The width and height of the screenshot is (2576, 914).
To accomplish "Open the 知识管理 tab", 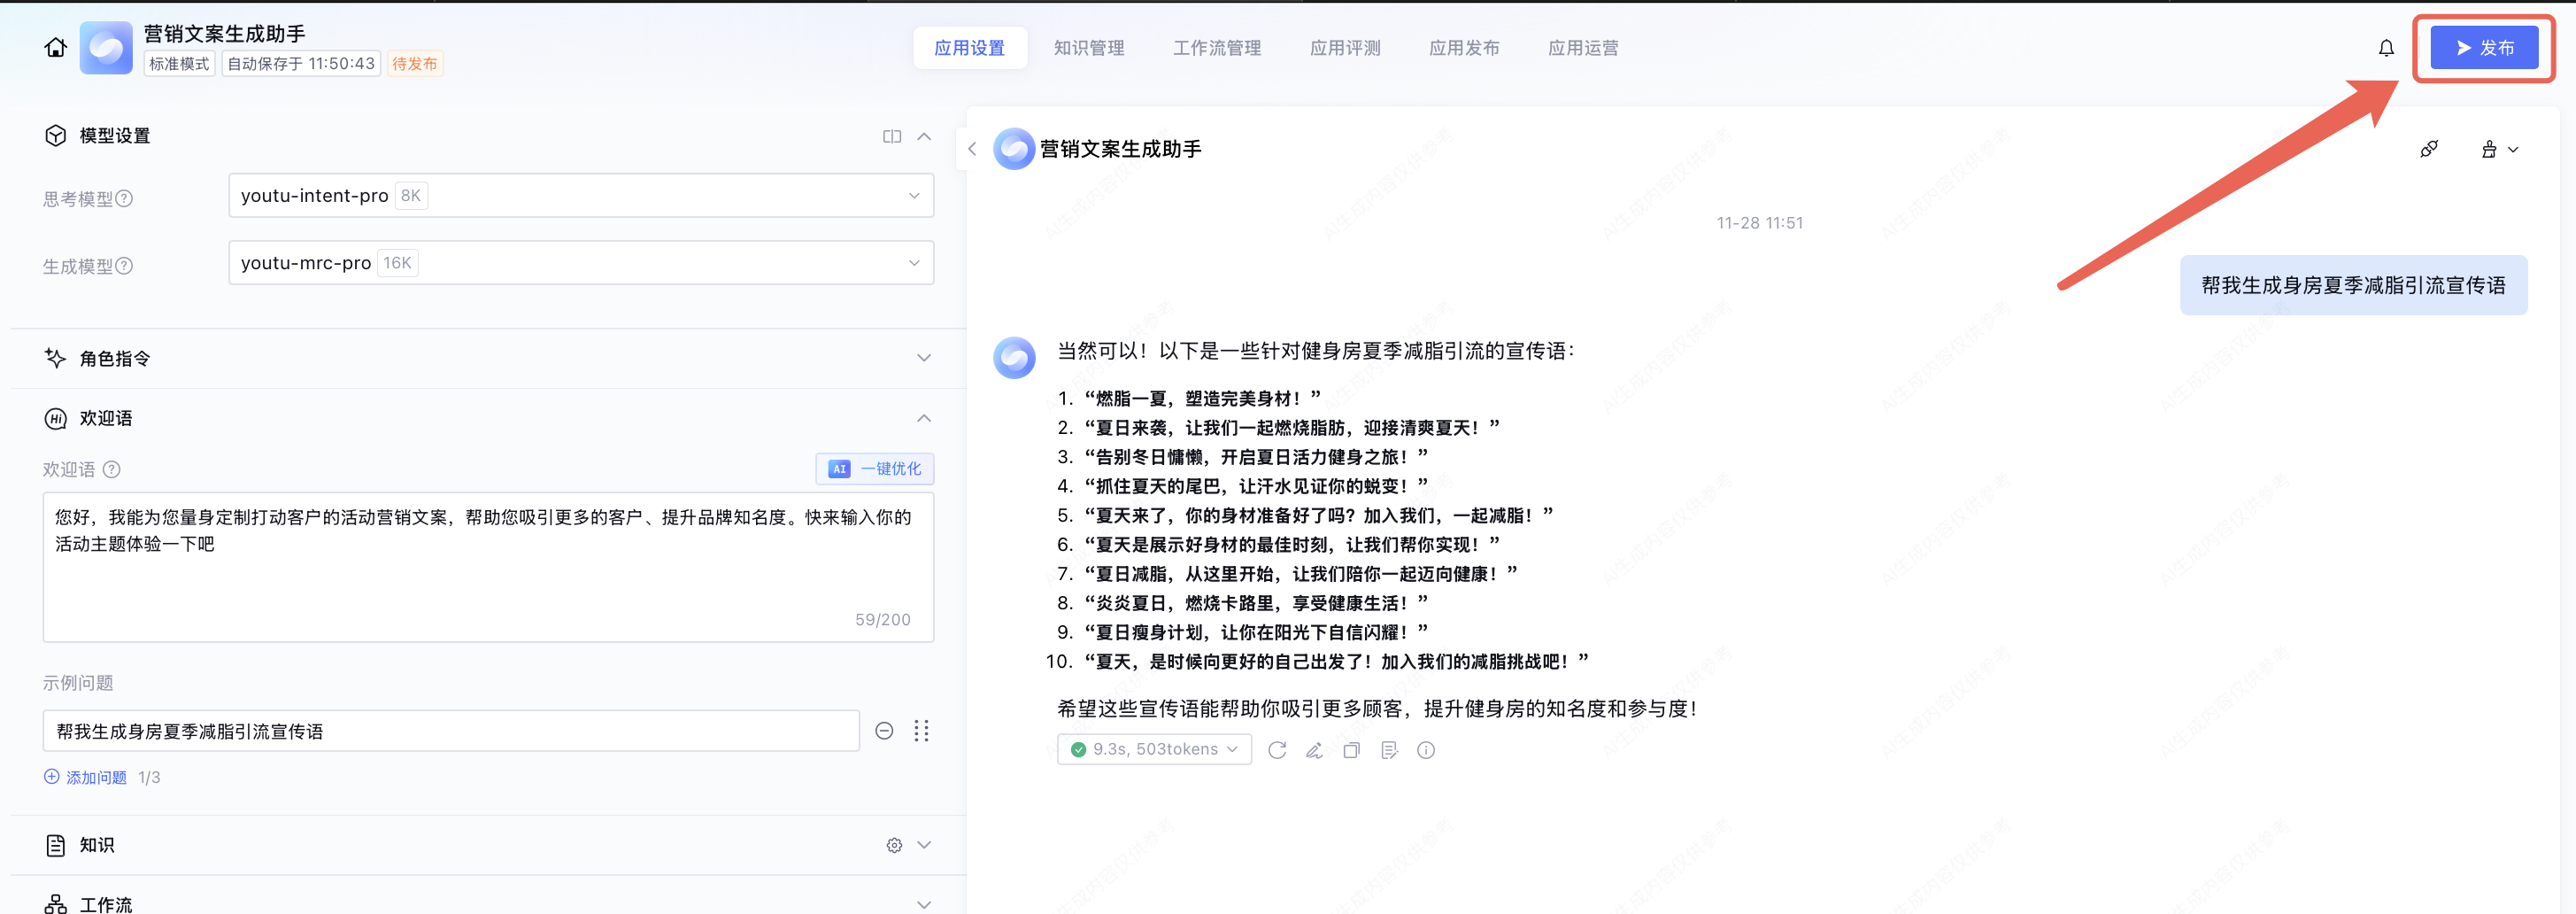I will 1089,48.
